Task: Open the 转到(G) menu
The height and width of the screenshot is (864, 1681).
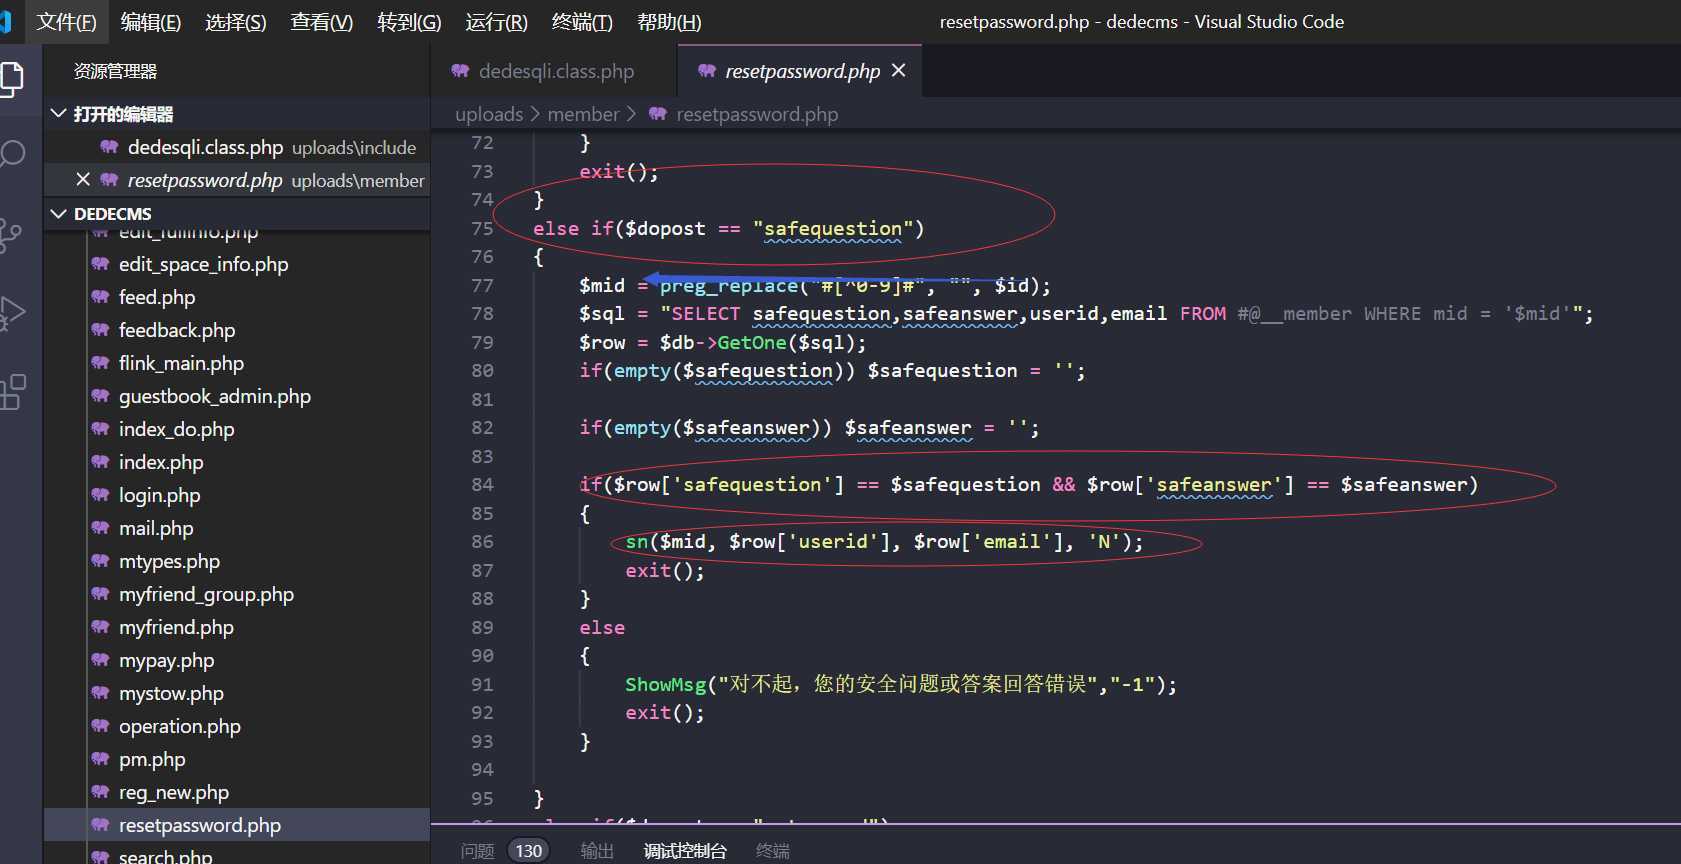Action: click(x=409, y=22)
